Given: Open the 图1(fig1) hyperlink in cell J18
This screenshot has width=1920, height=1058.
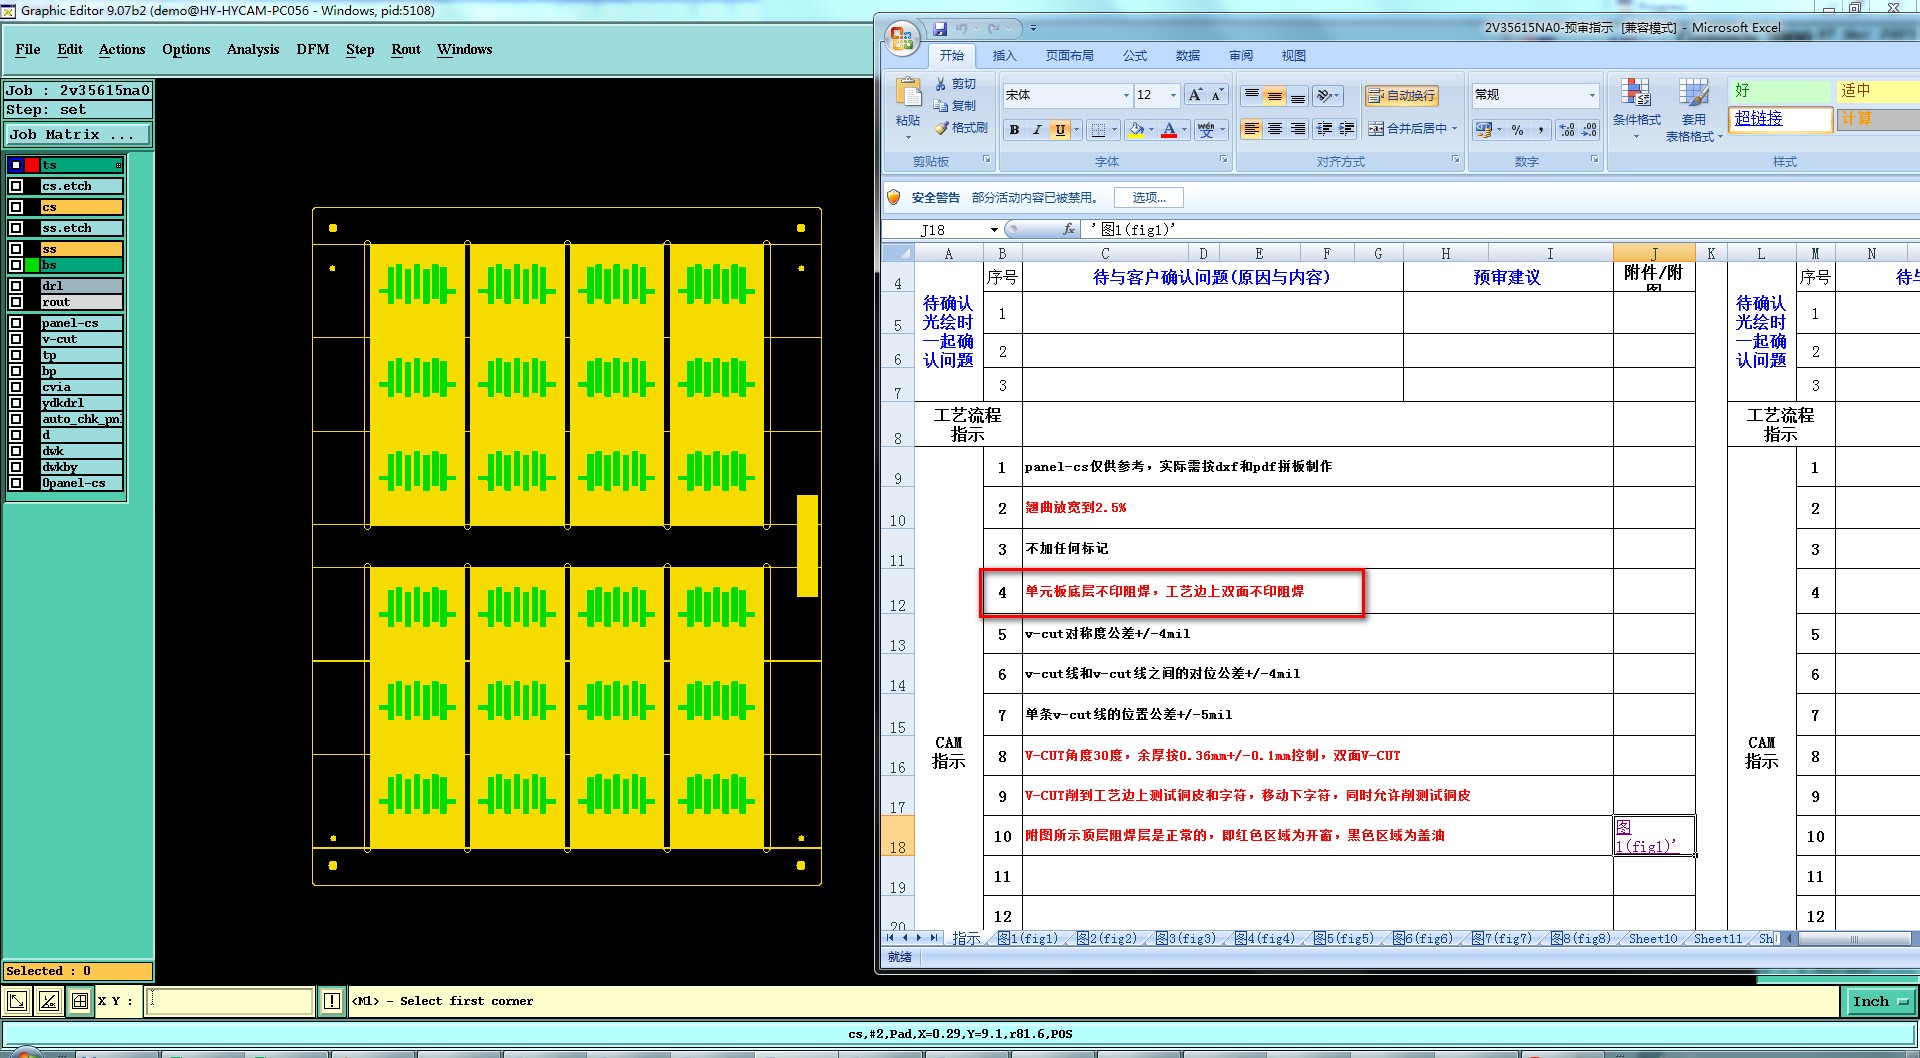Looking at the screenshot, I should (x=1645, y=837).
